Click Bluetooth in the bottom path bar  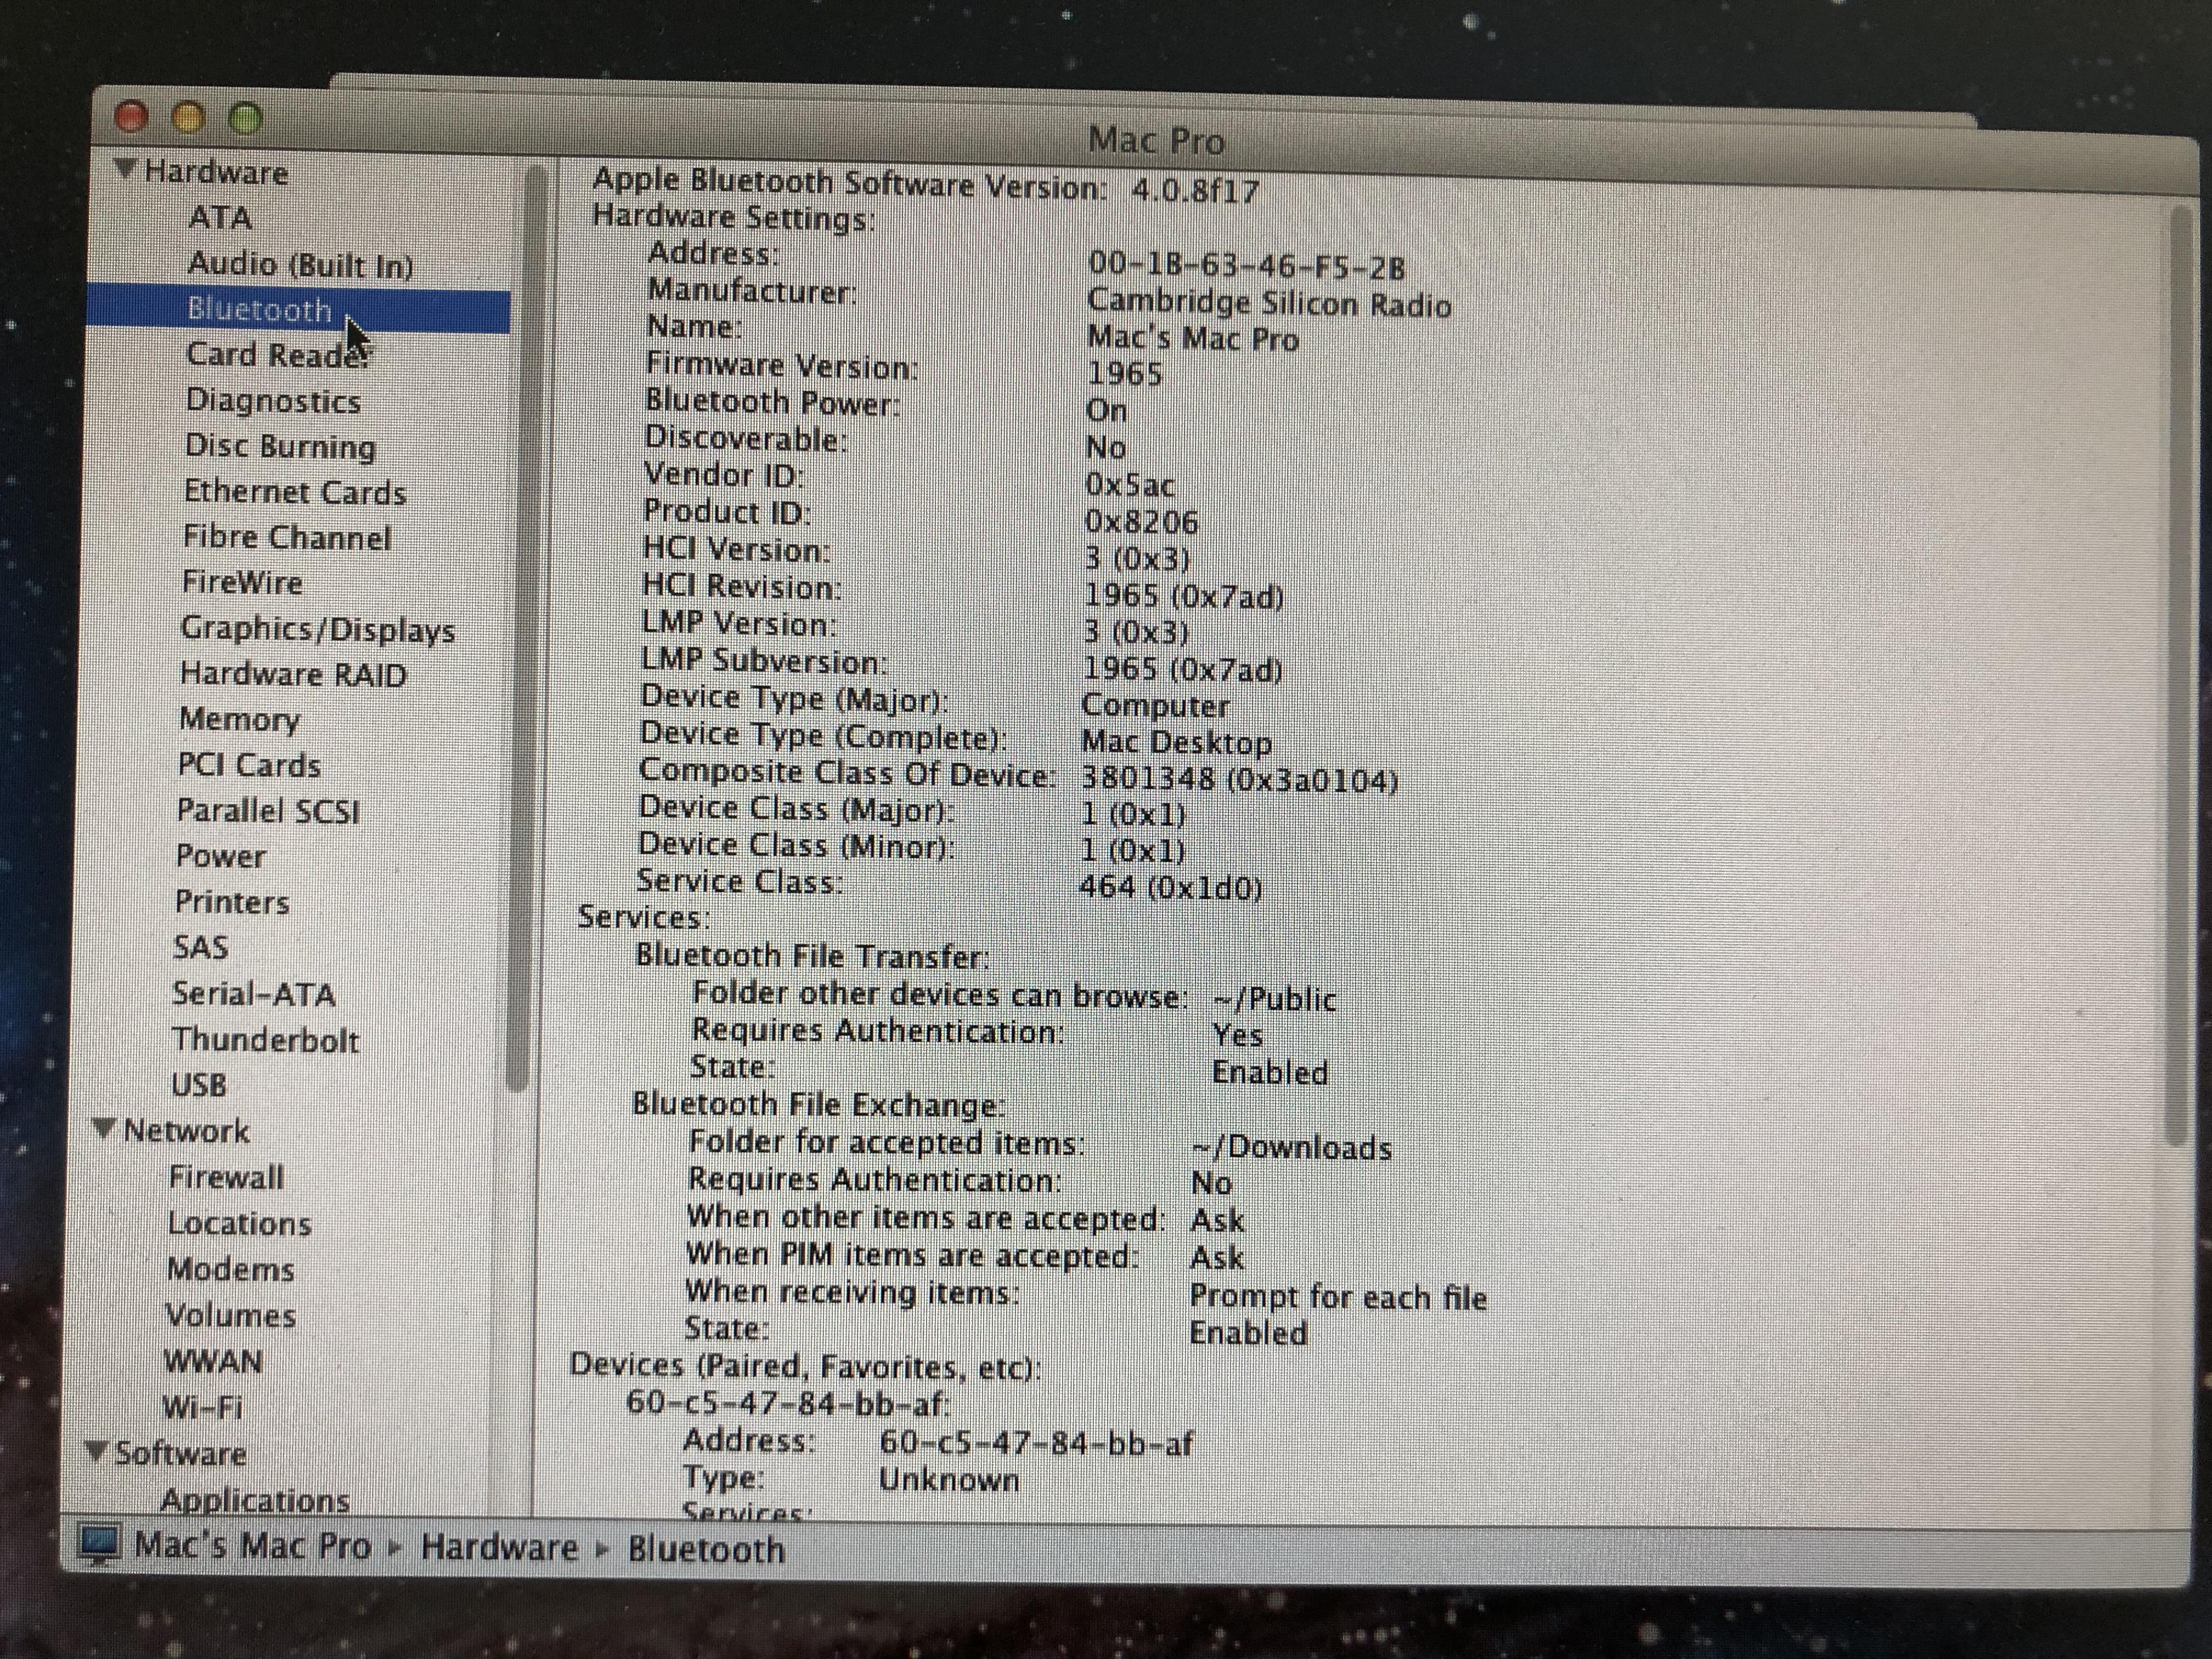[x=706, y=1549]
